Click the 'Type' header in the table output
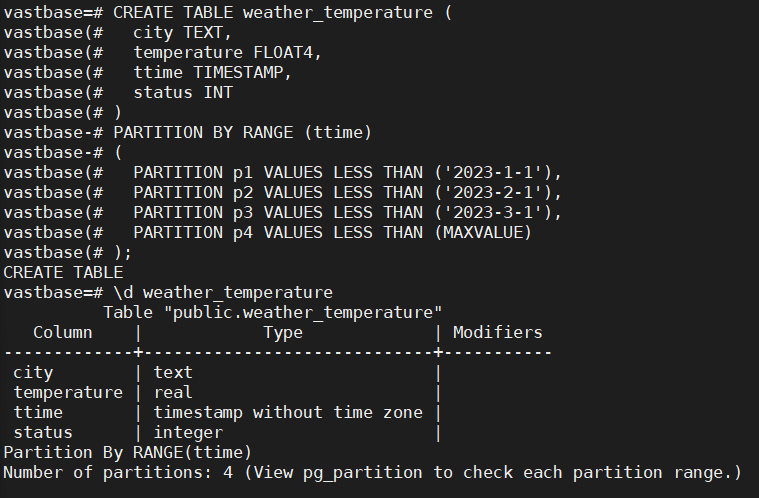This screenshot has width=759, height=498. pos(282,332)
